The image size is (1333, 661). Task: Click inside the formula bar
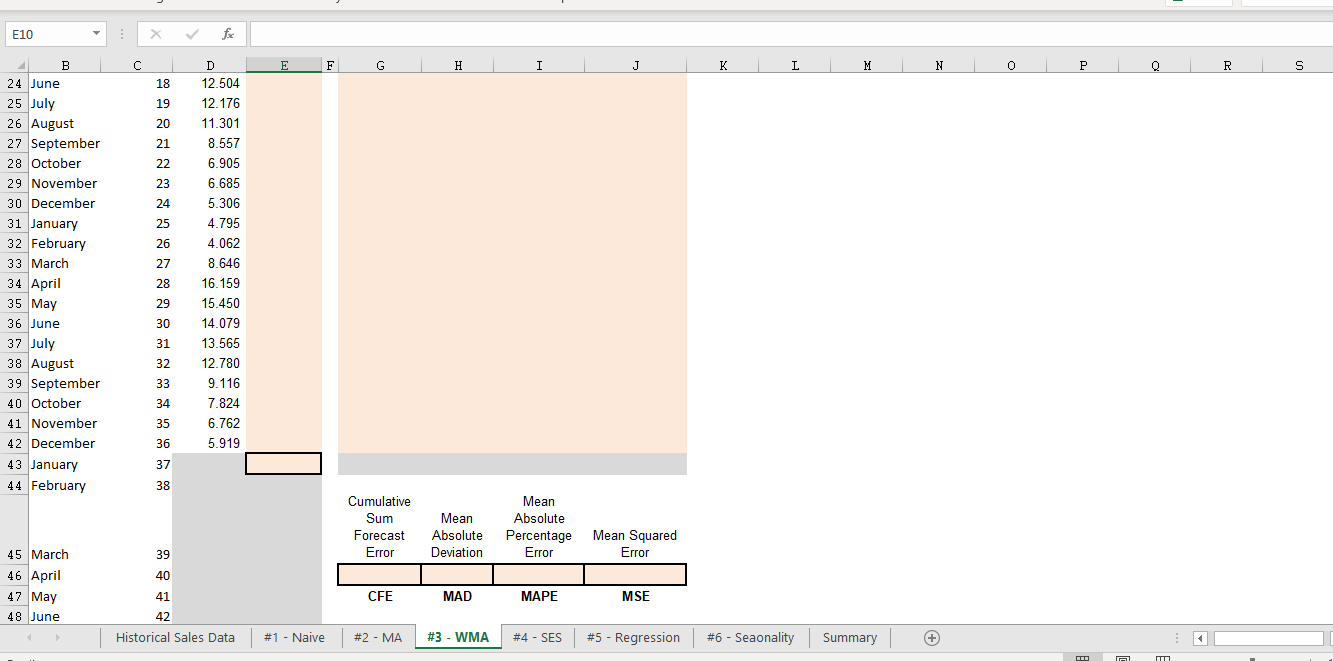[600, 33]
